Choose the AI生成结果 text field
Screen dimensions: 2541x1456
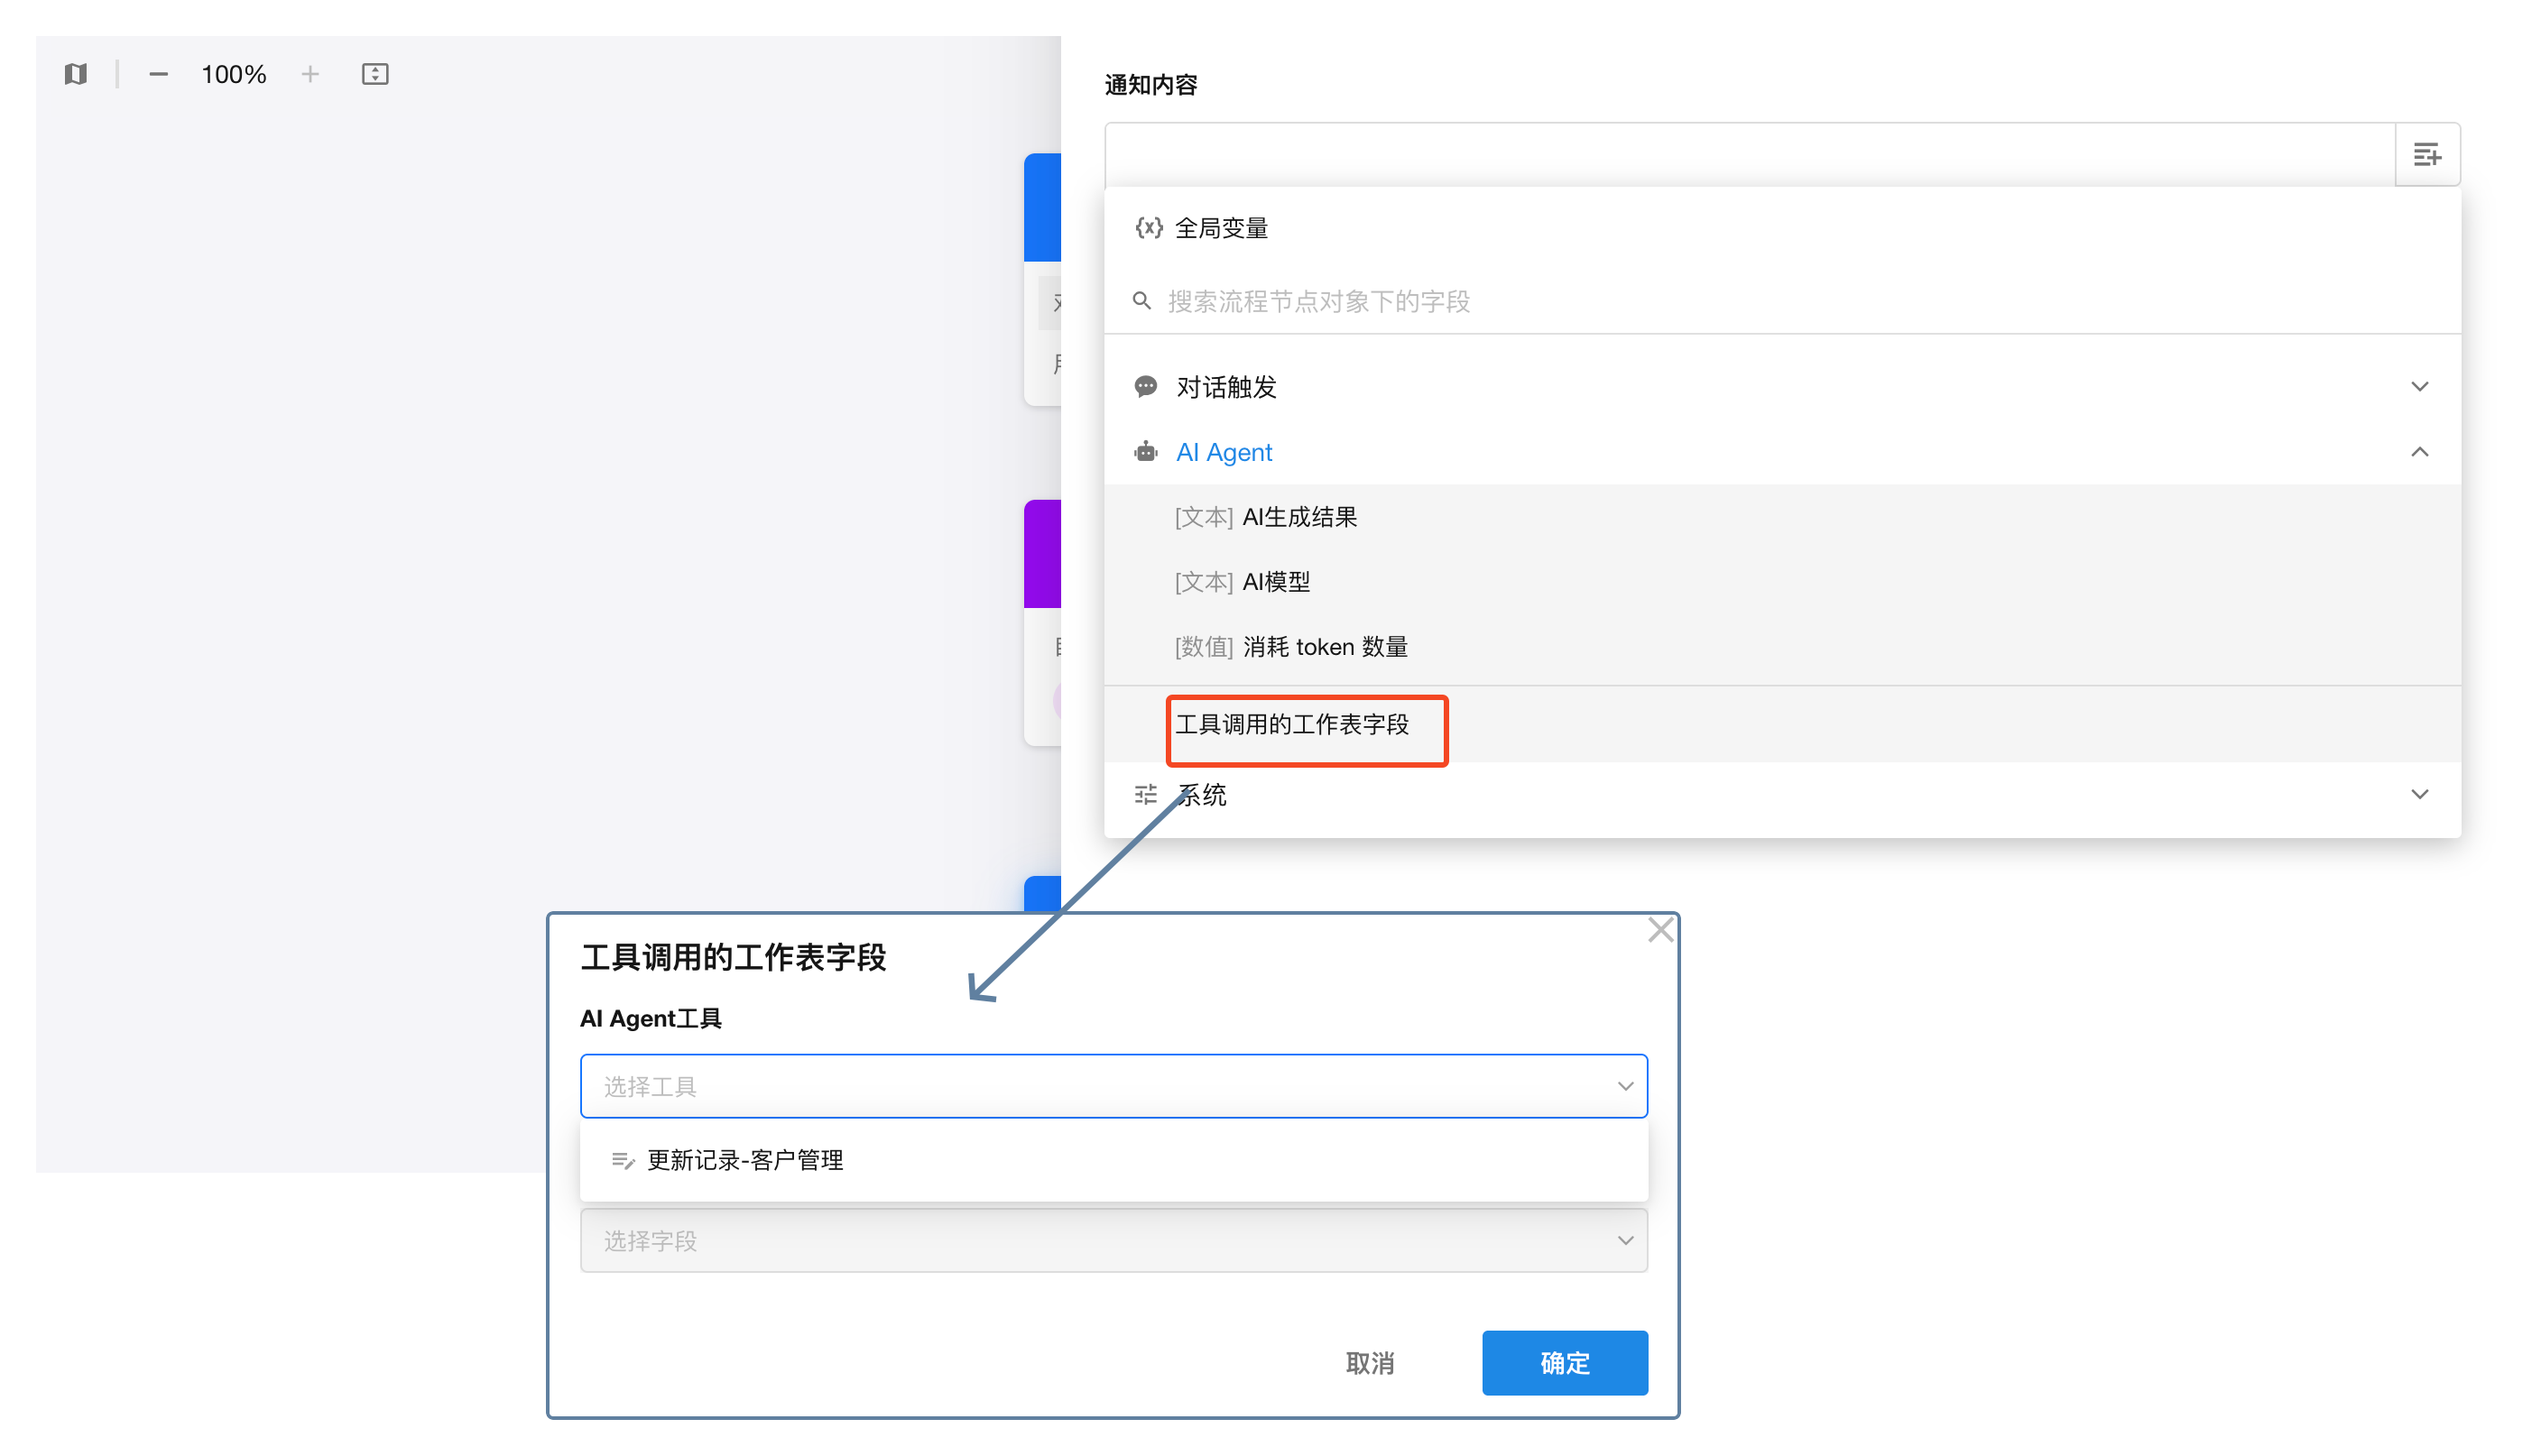(1299, 517)
